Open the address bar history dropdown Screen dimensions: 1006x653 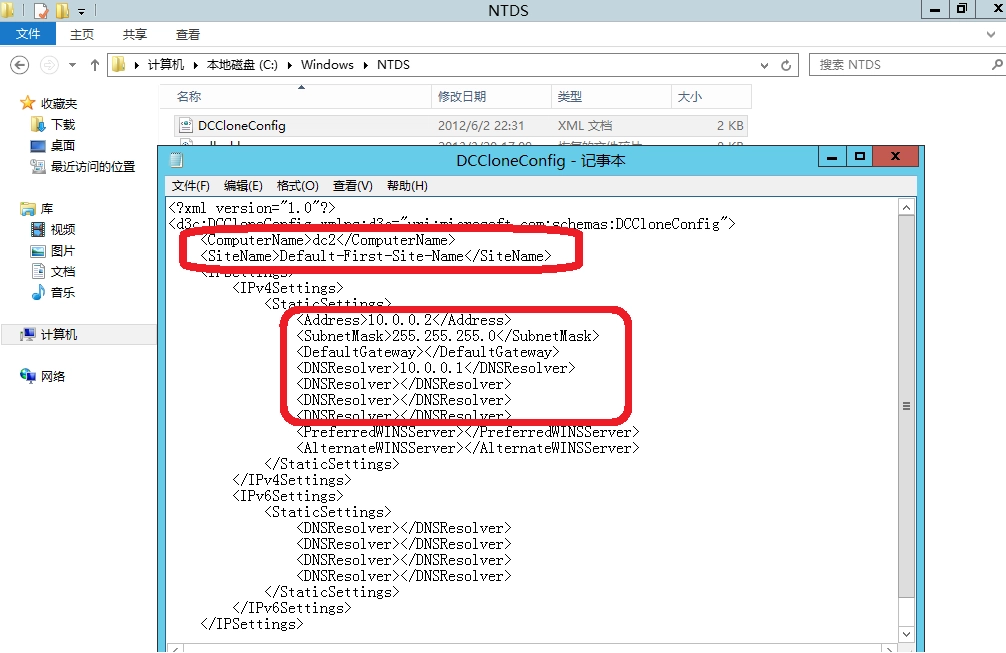(x=765, y=65)
